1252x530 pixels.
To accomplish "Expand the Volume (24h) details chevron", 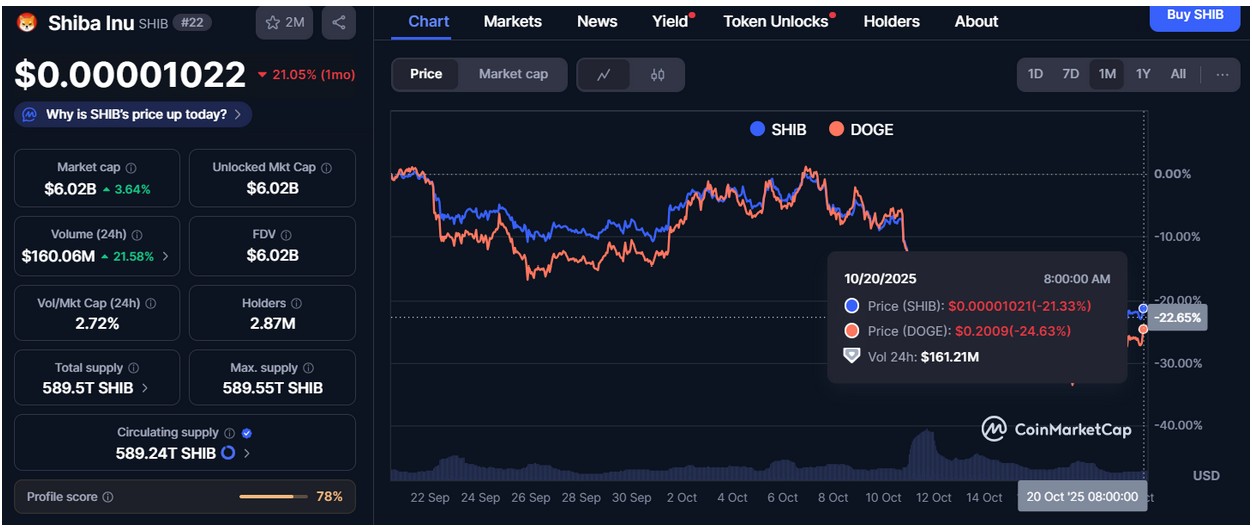I will [165, 256].
